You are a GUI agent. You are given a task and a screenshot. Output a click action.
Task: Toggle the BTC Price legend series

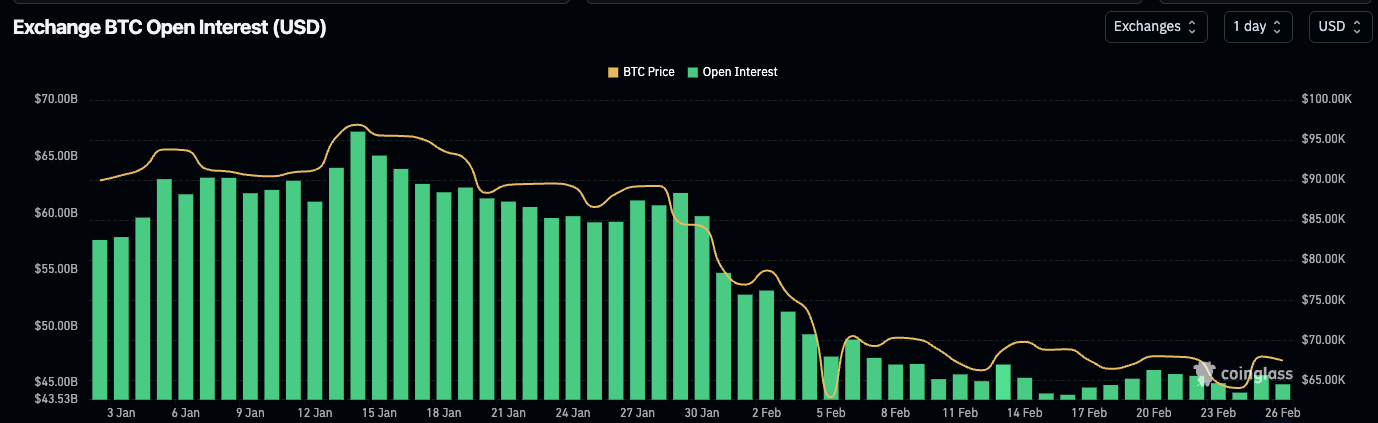click(x=648, y=72)
